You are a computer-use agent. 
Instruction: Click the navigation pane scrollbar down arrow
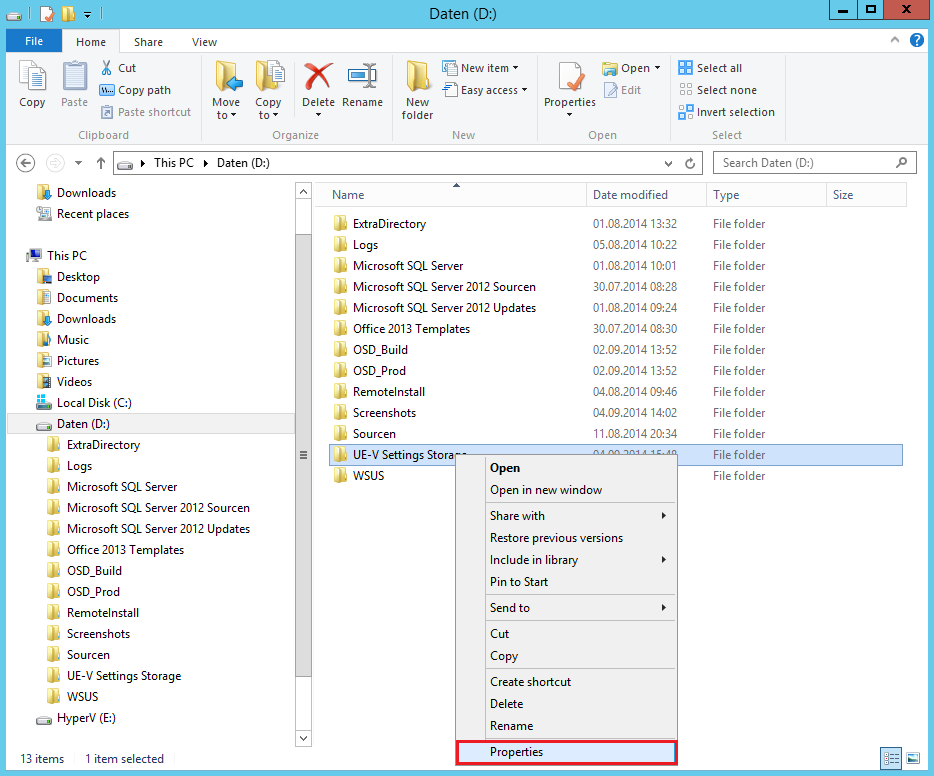[303, 738]
